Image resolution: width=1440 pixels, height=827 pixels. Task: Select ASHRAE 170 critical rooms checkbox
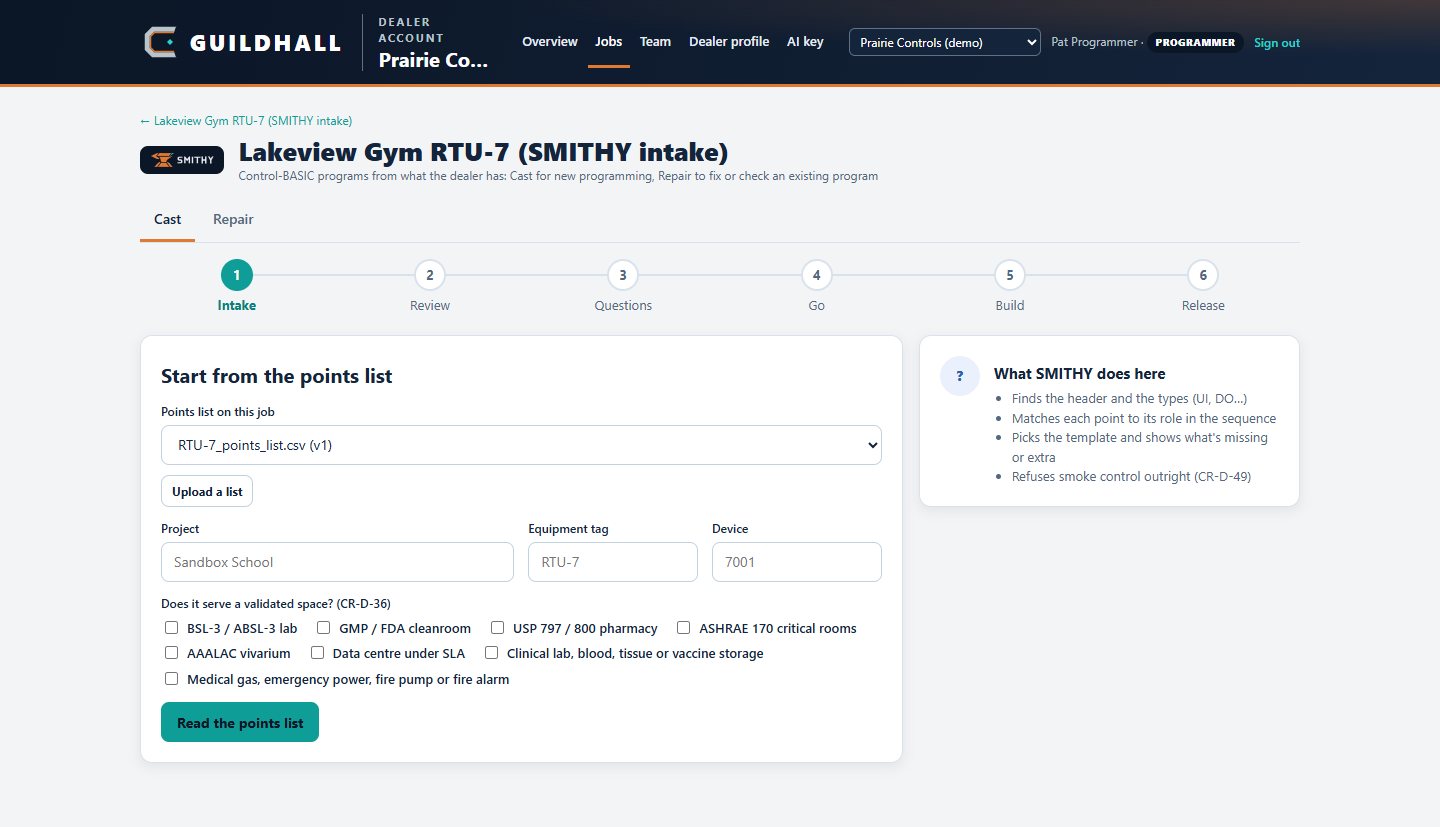point(684,628)
